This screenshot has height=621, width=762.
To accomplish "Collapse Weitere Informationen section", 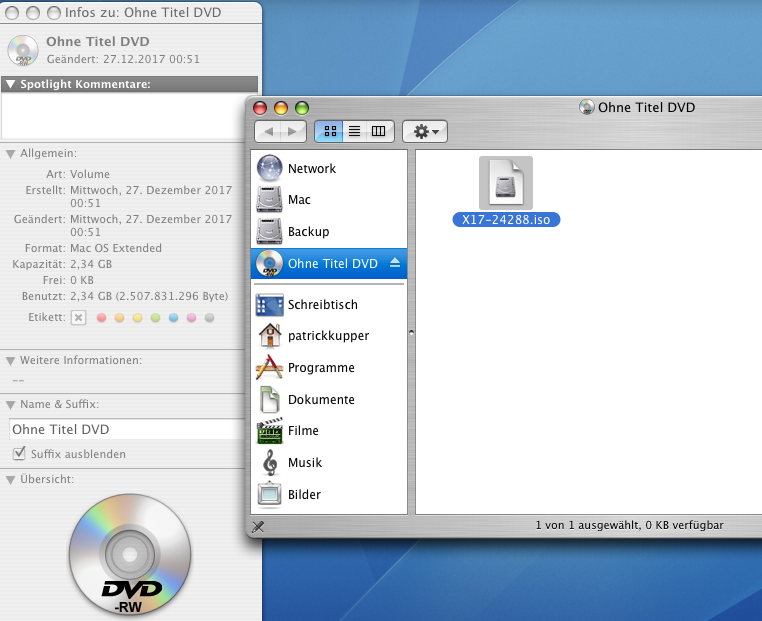I will pos(11,361).
